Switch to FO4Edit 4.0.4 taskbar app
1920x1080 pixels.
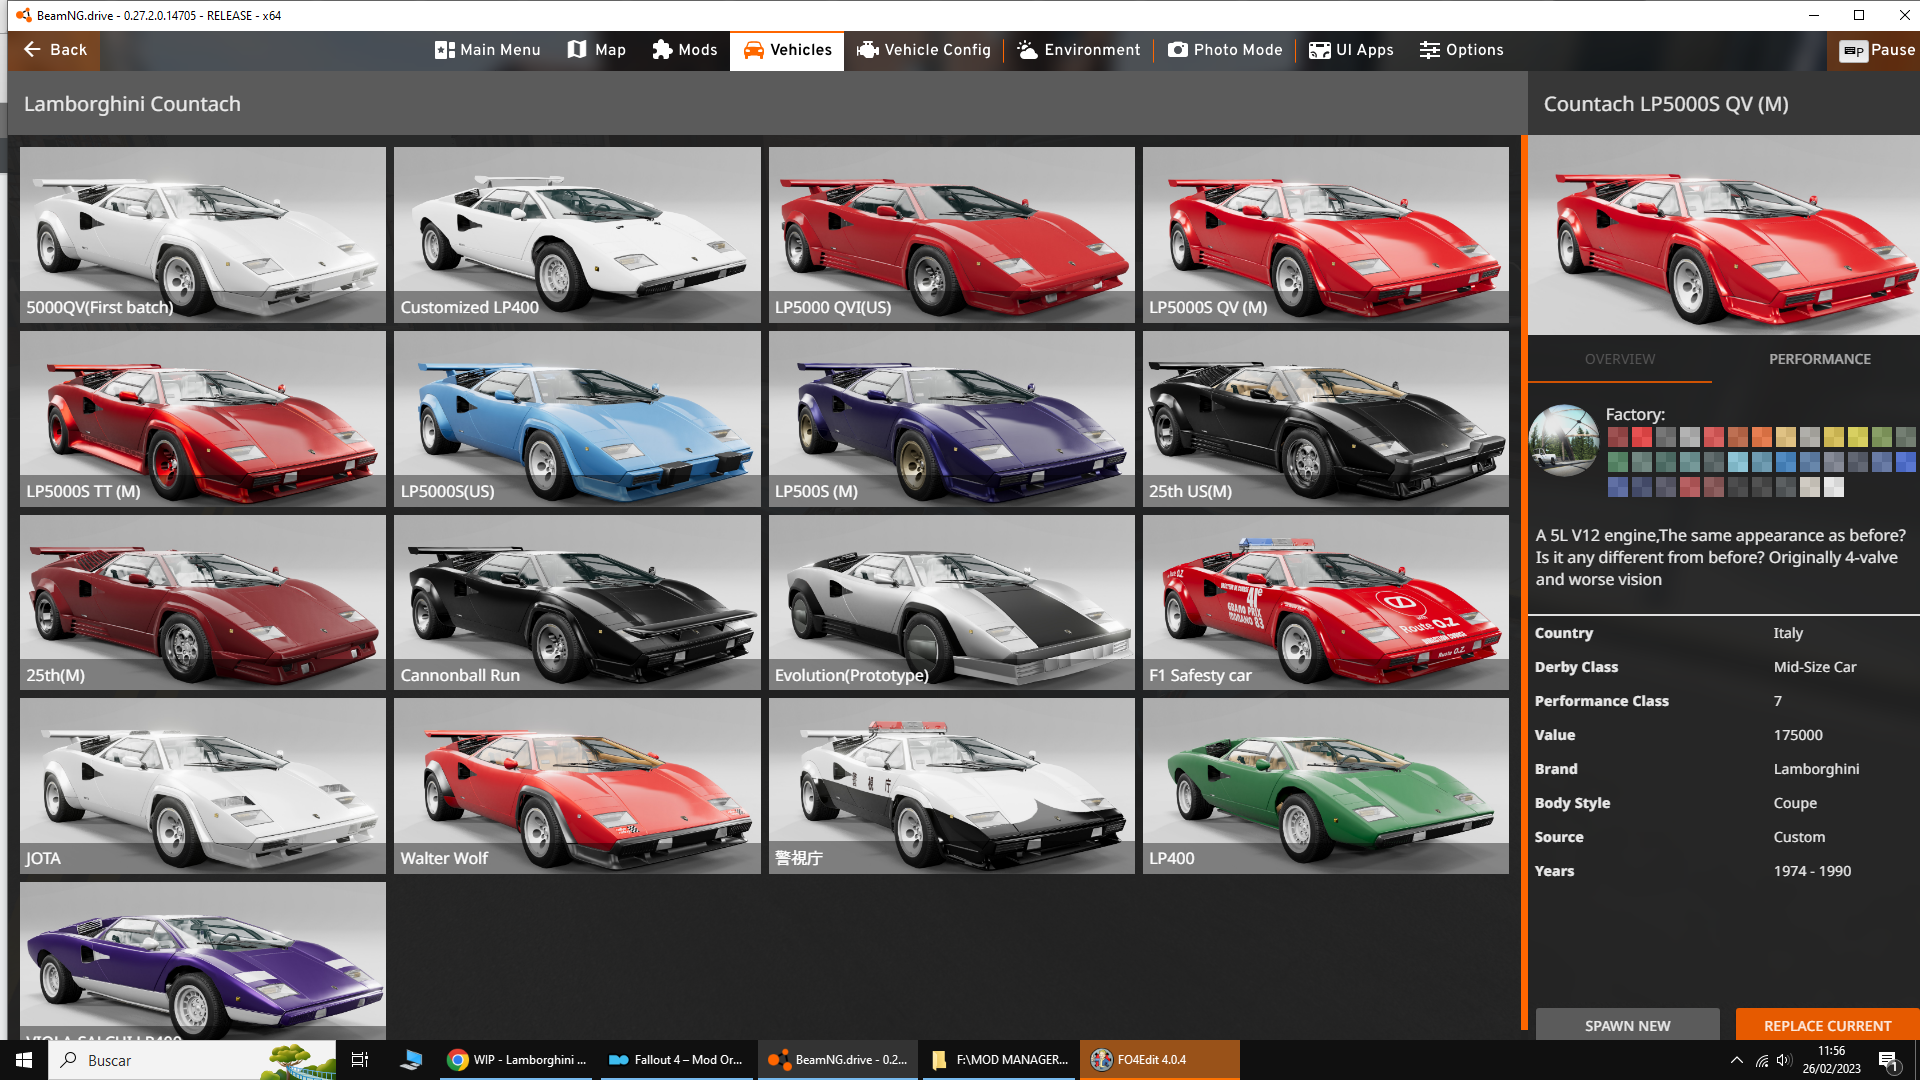(x=1159, y=1060)
